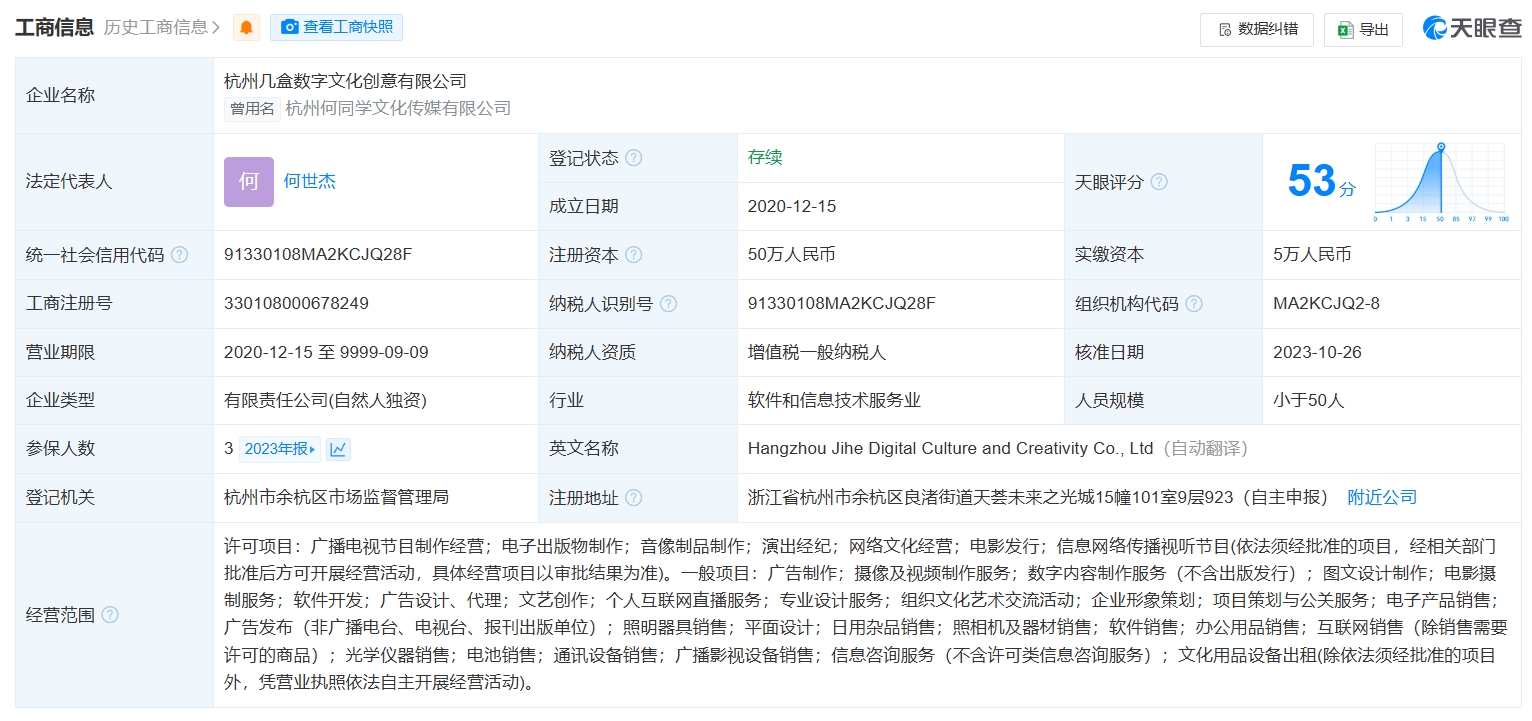Select staff size 小于50人
The image size is (1532, 721).
[1309, 400]
